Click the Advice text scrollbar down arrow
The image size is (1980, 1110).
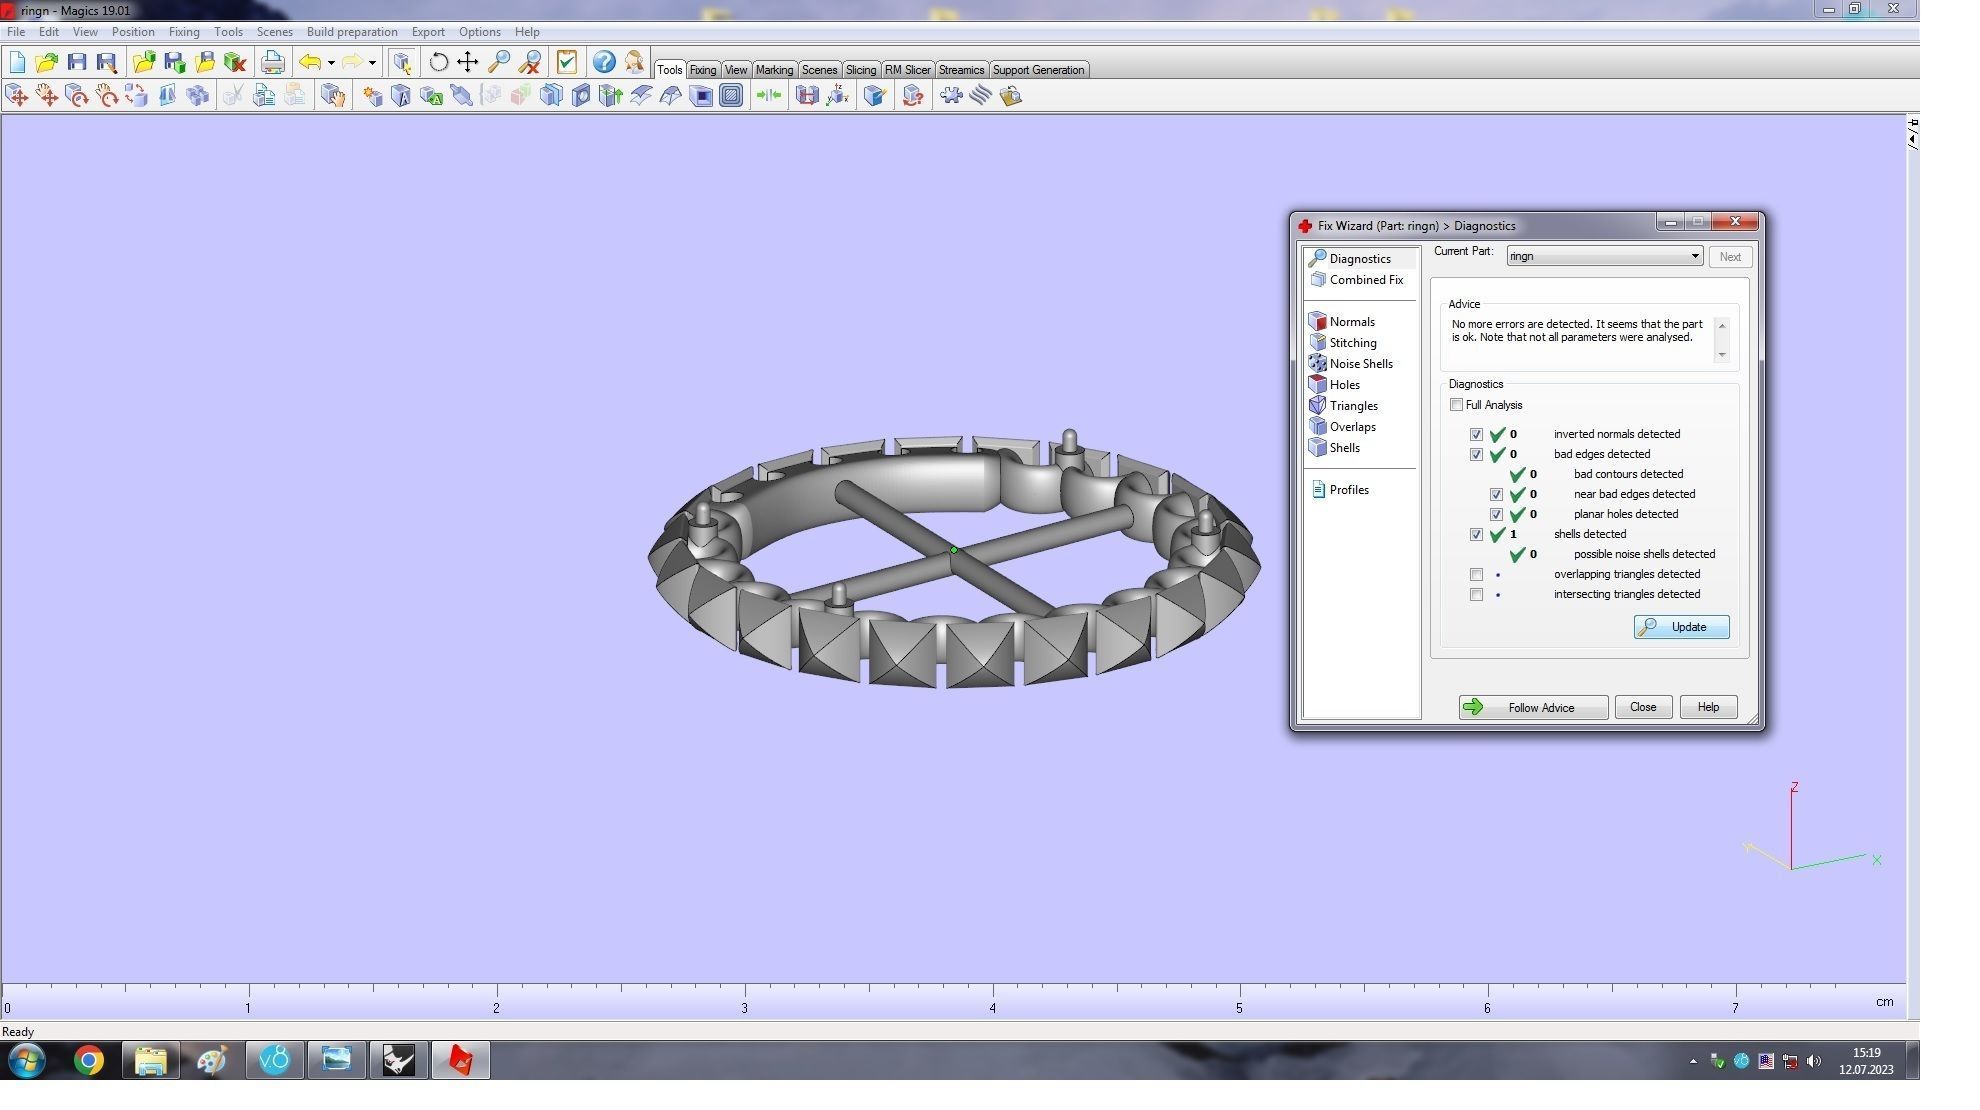1721,354
